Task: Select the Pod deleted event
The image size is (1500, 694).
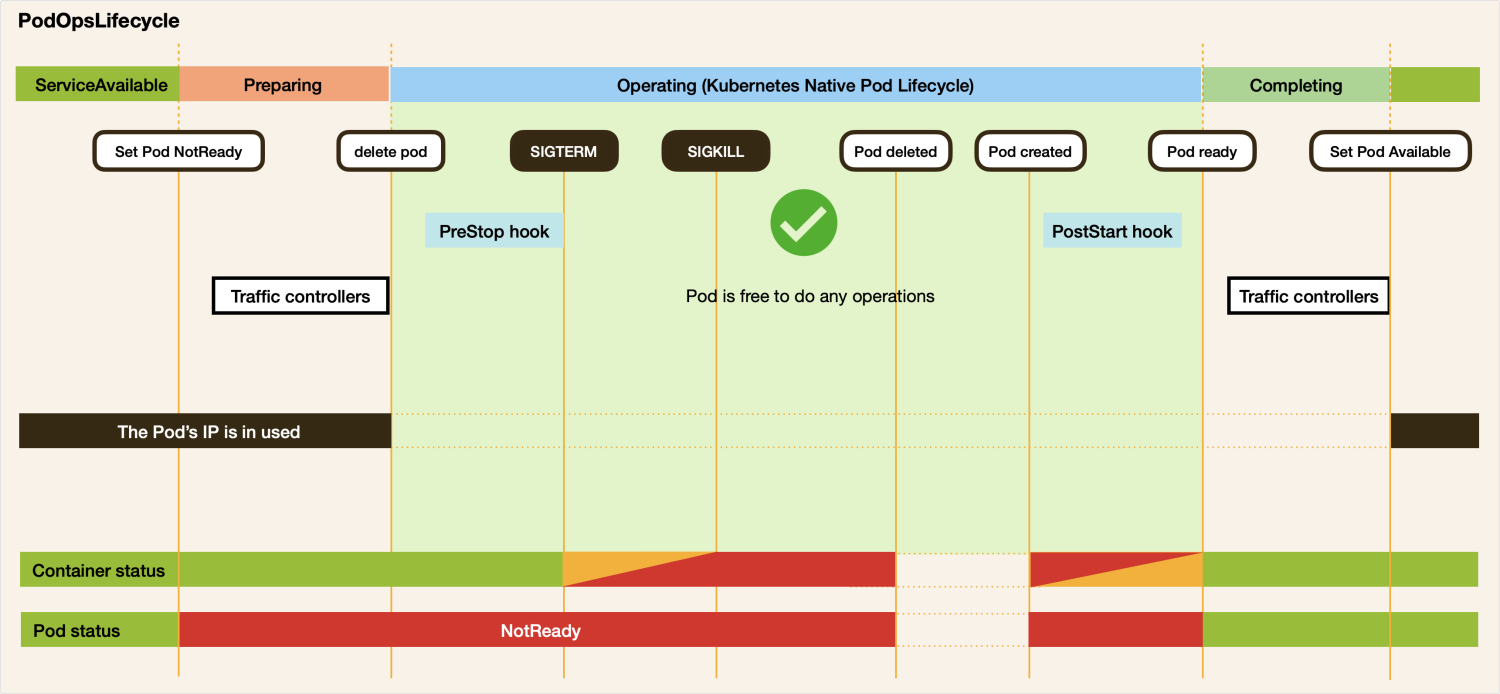Action: click(895, 150)
